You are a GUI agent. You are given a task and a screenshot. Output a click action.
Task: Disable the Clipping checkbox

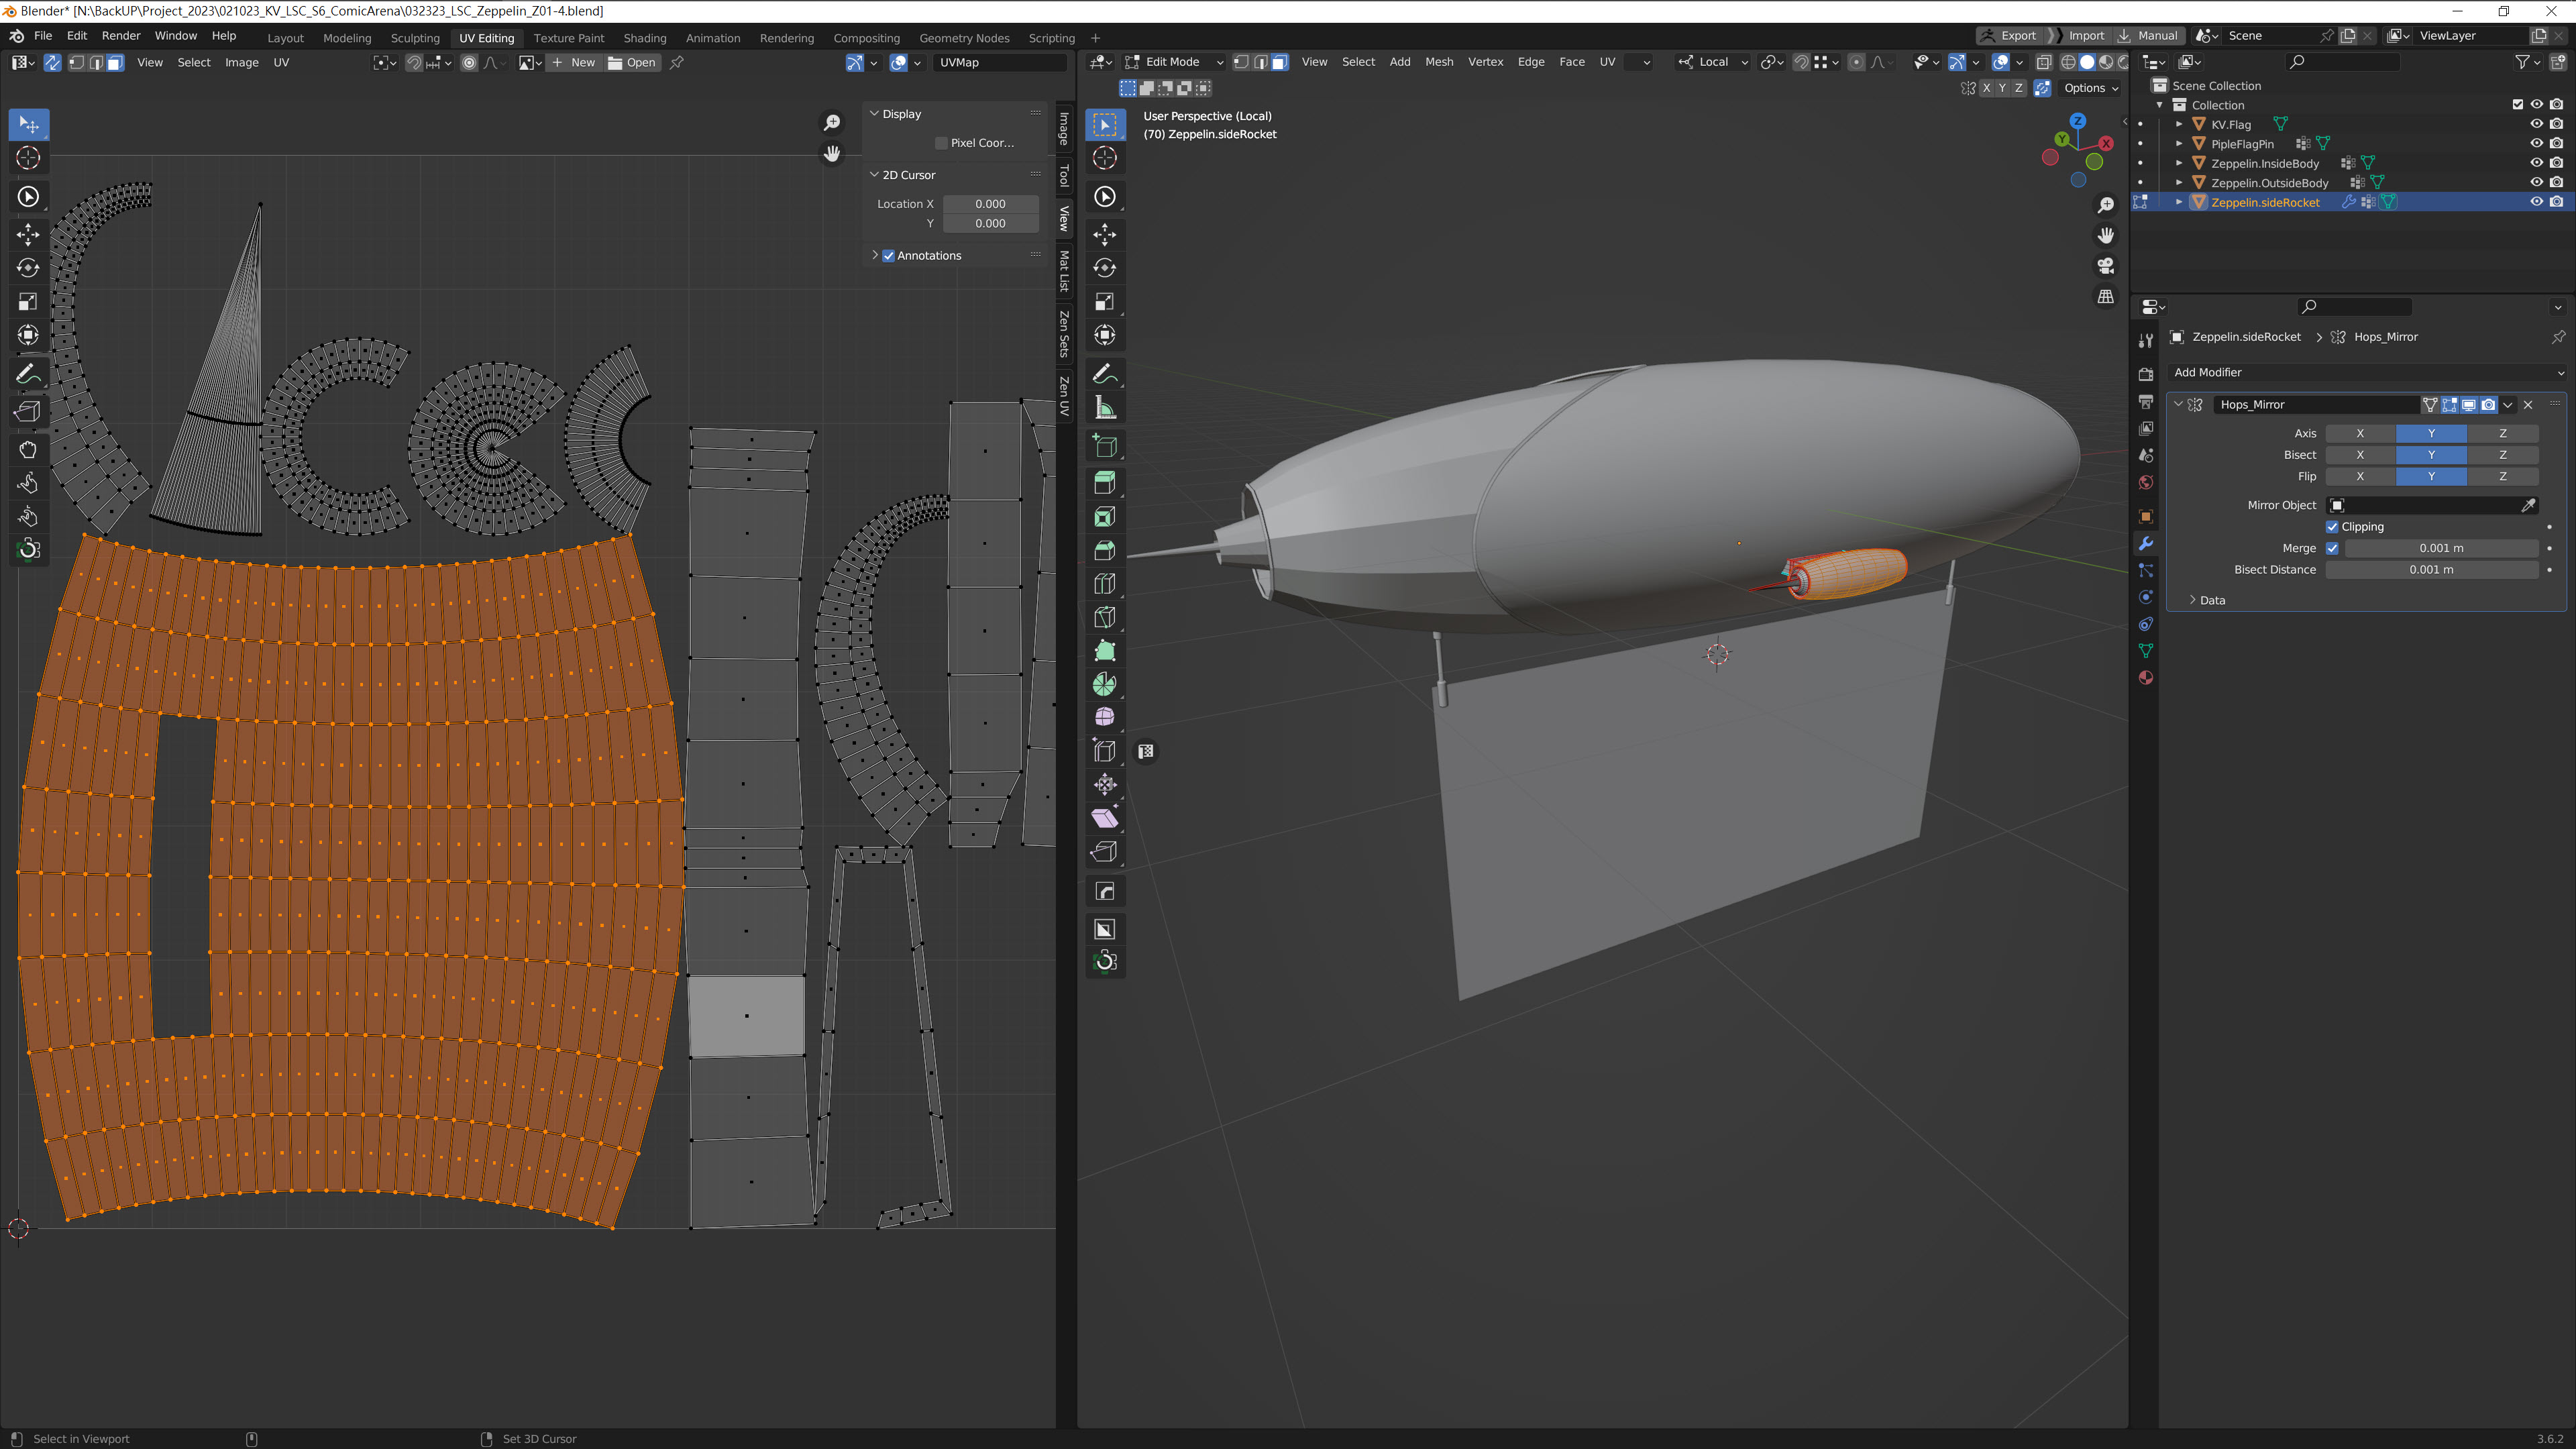pyautogui.click(x=2332, y=527)
